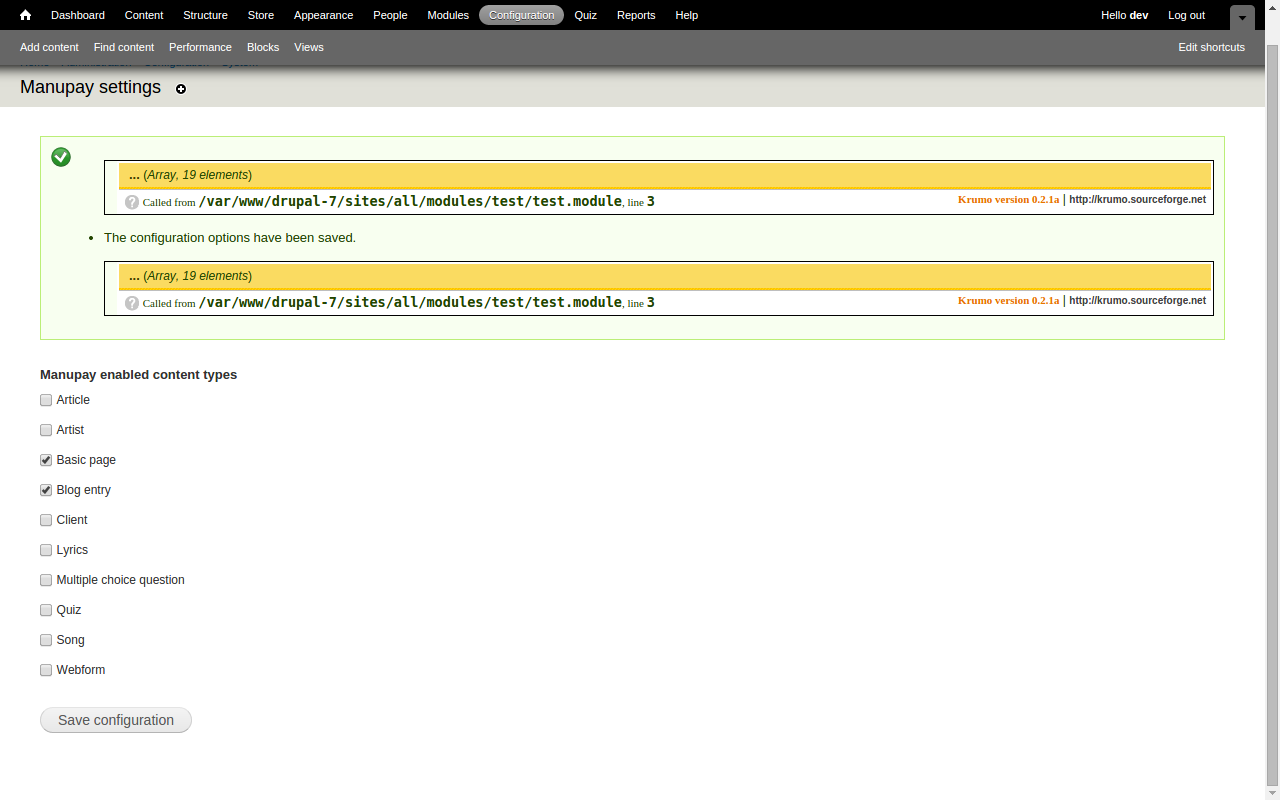The height and width of the screenshot is (800, 1280).
Task: Open the Modules page
Action: [448, 15]
